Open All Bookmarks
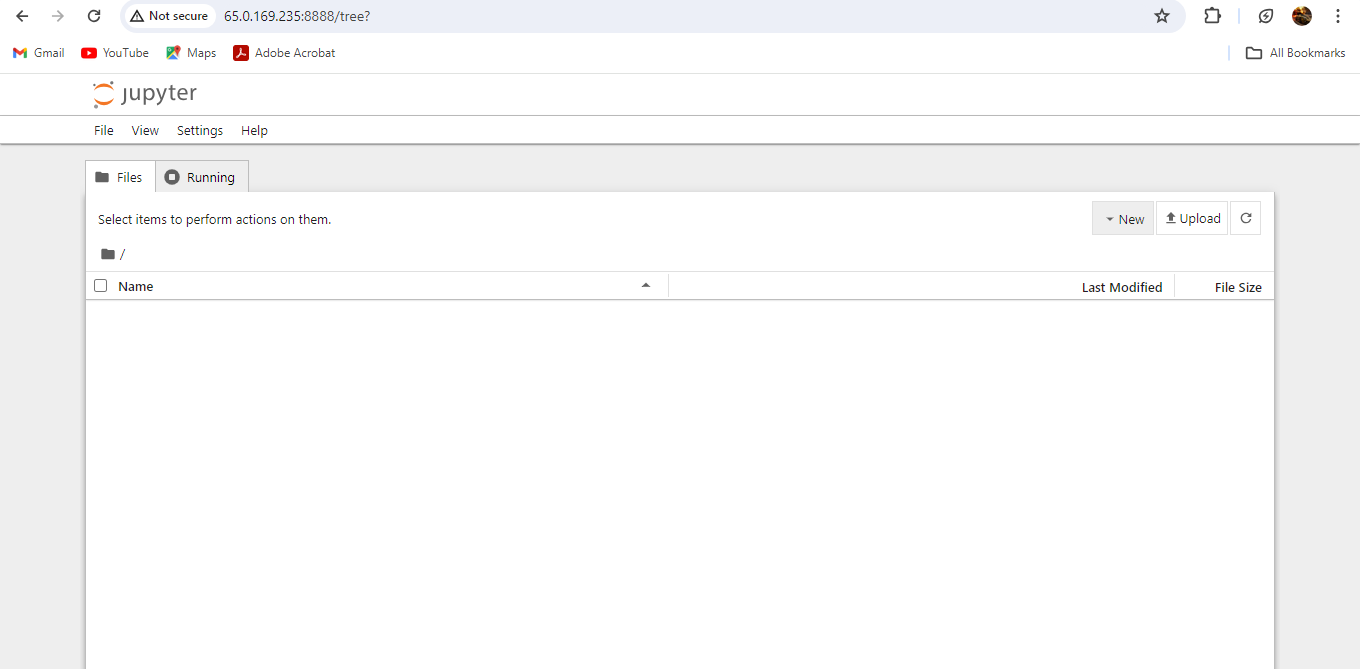 click(1295, 52)
